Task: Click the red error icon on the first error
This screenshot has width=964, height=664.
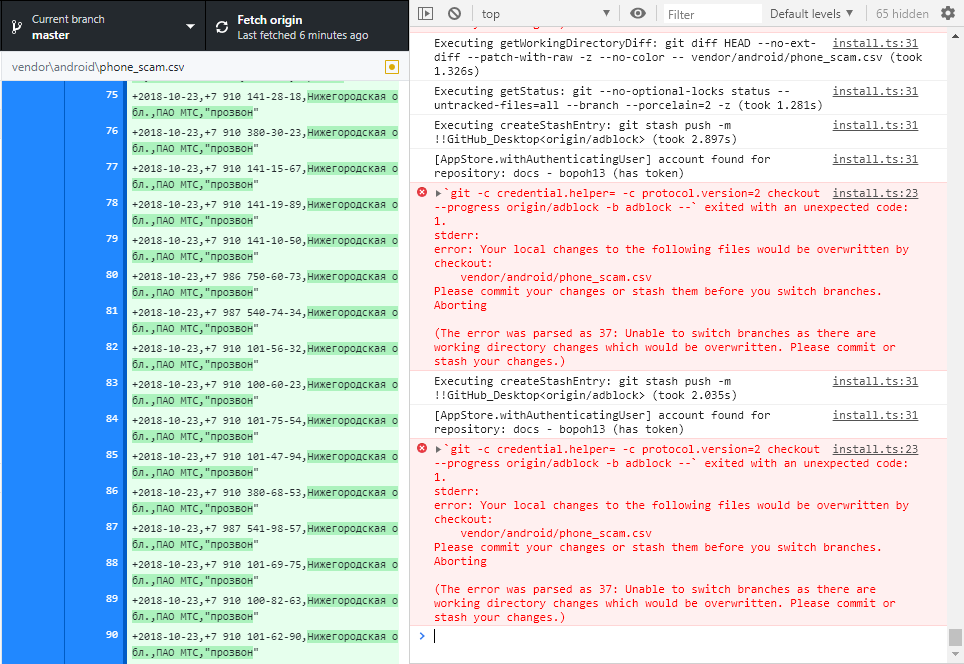Action: (421, 194)
